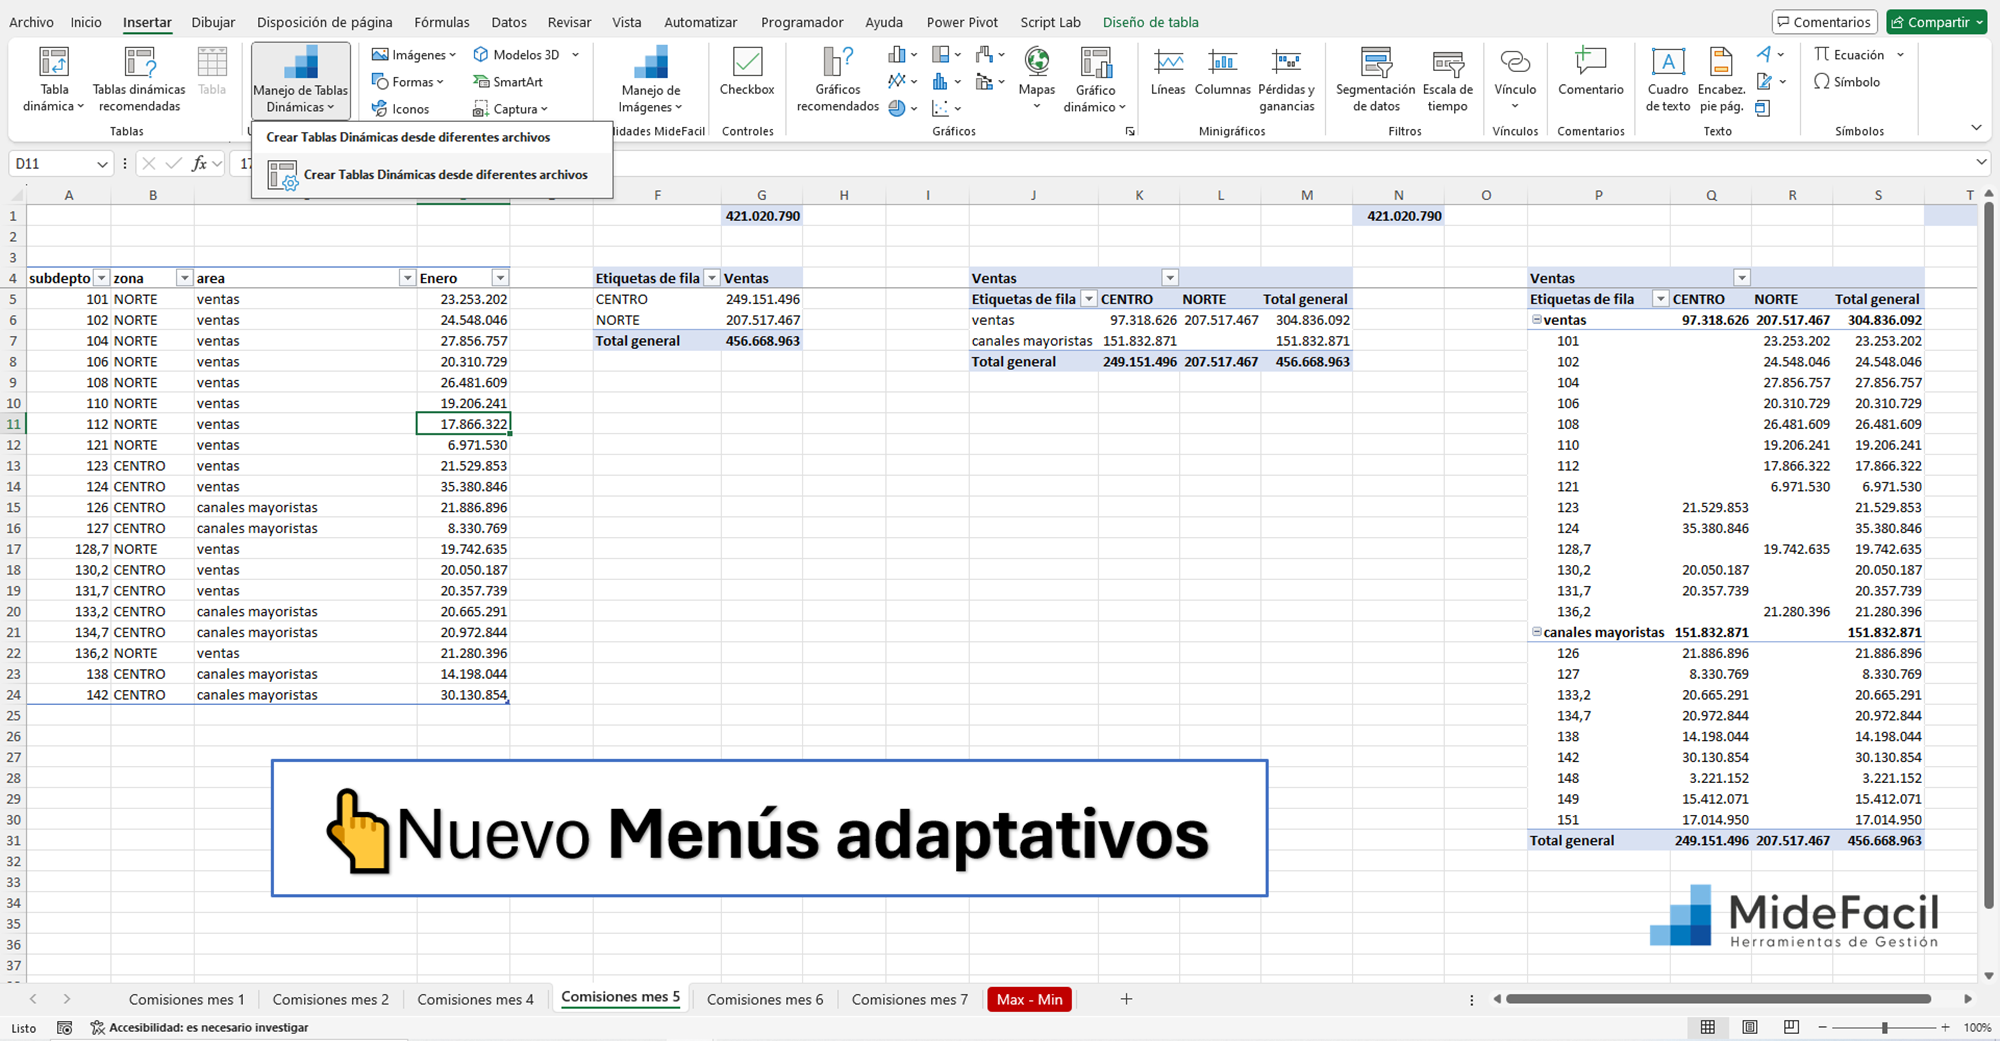
Task: Insert a Checkbox control from the ribbon
Action: click(747, 72)
